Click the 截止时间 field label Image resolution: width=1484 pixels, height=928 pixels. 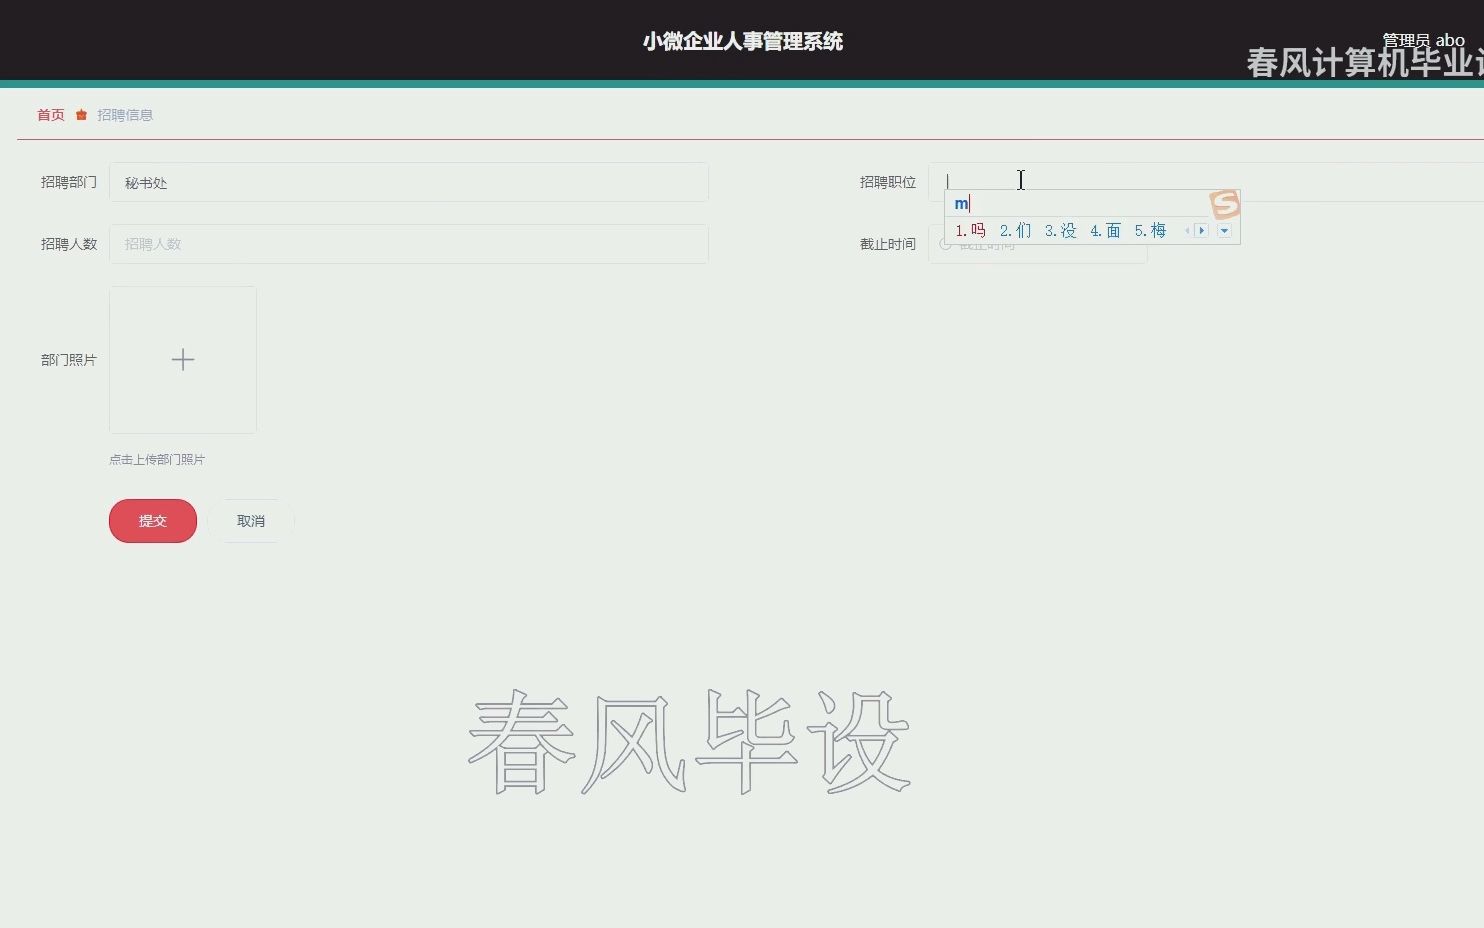click(888, 244)
